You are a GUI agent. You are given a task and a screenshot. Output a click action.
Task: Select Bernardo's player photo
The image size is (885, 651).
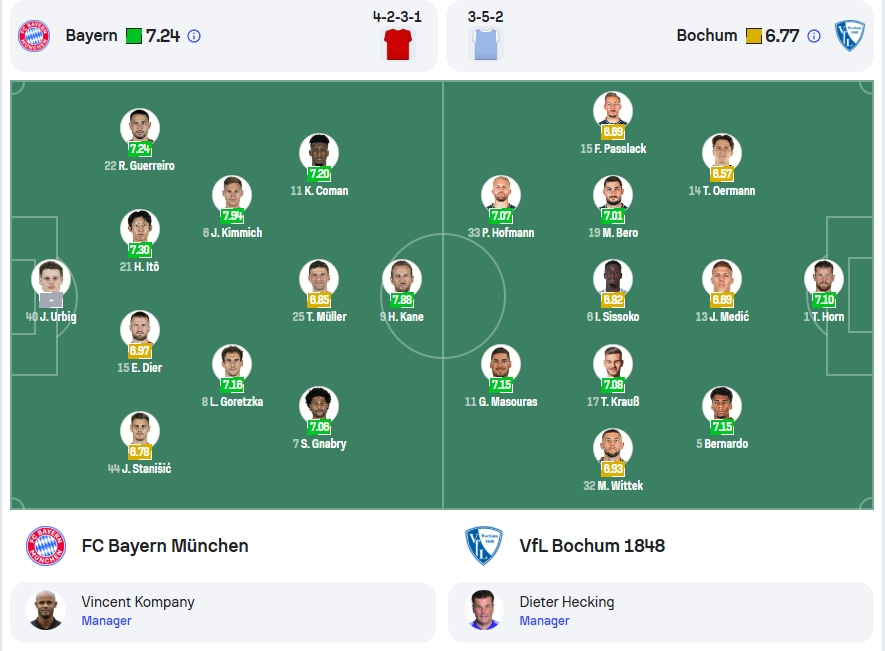722,405
